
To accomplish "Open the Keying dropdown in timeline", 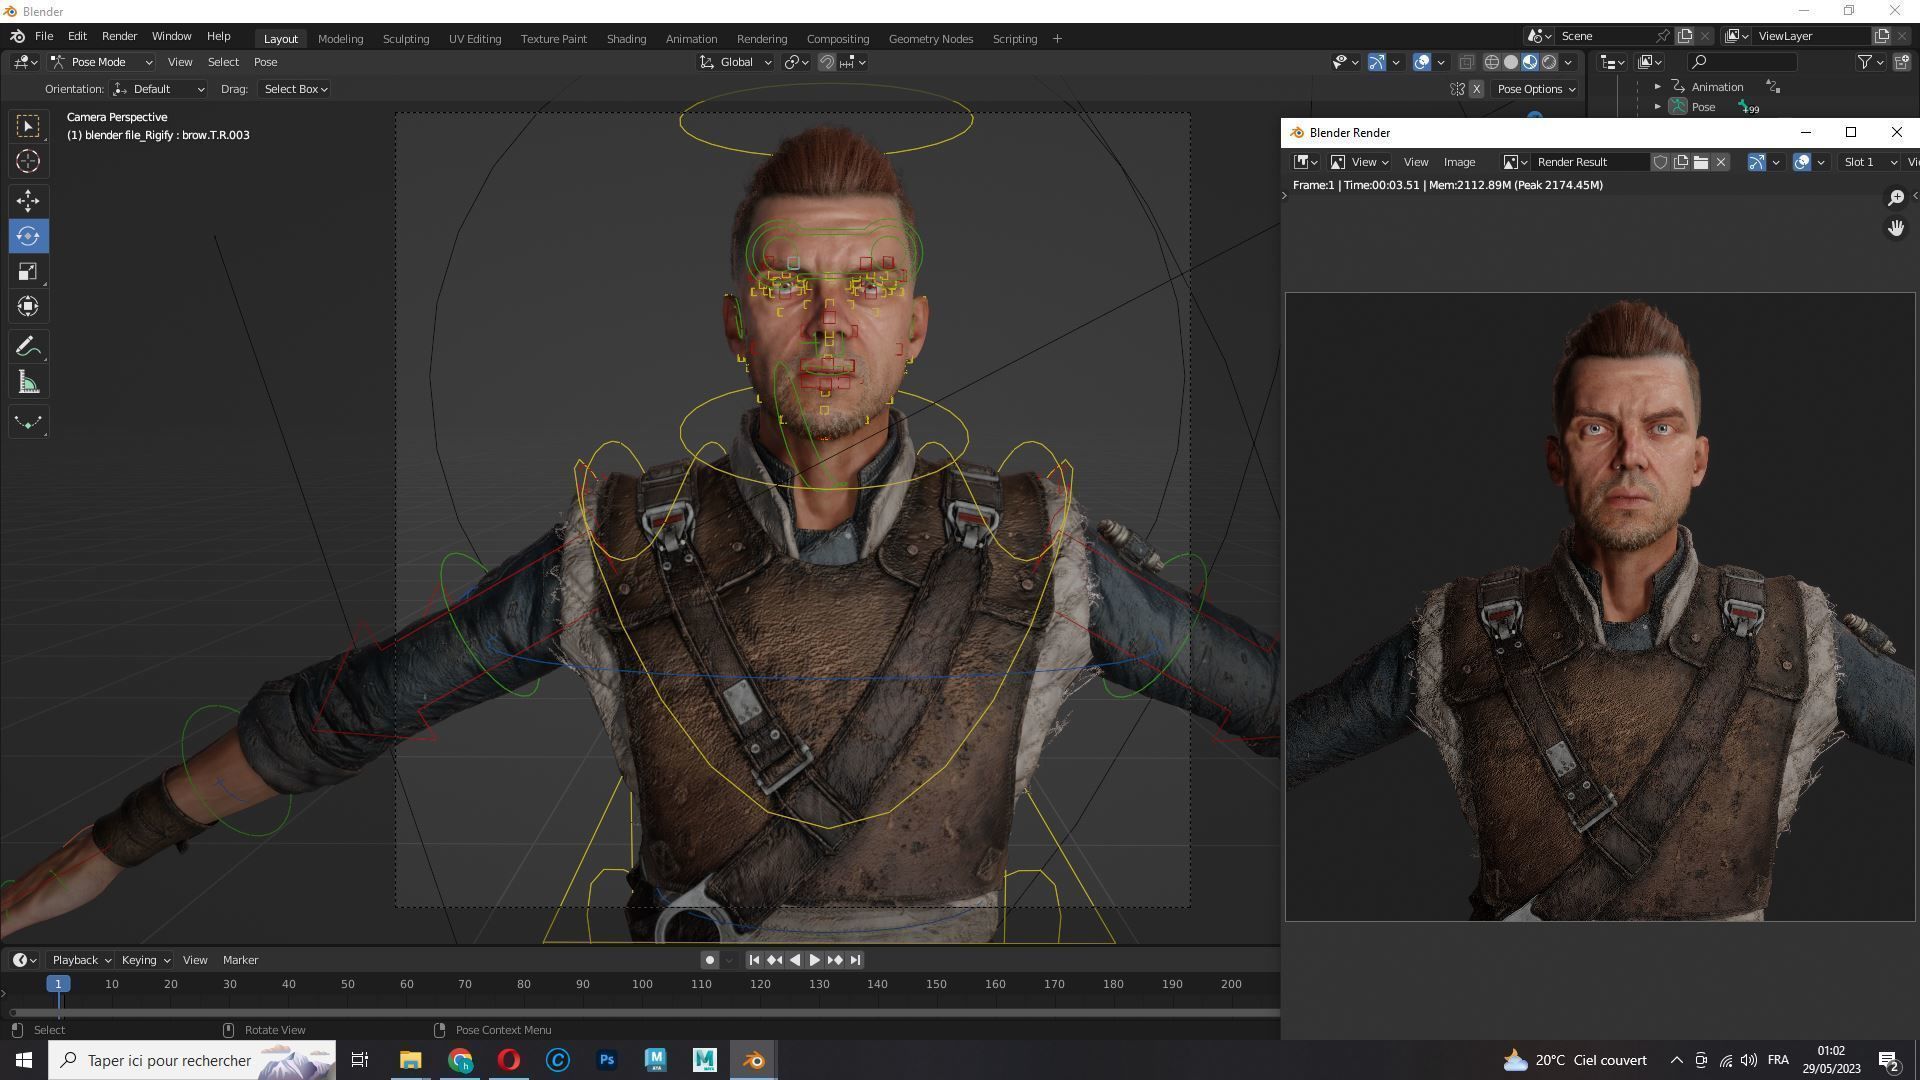I will [145, 960].
